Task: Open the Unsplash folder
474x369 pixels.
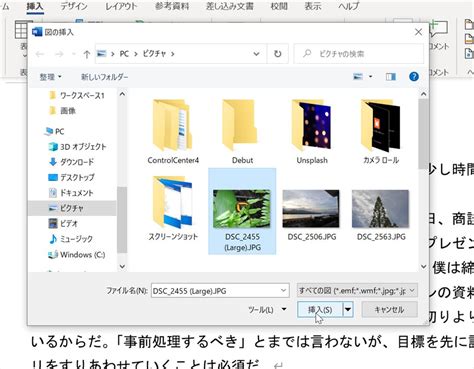Action: 312,132
